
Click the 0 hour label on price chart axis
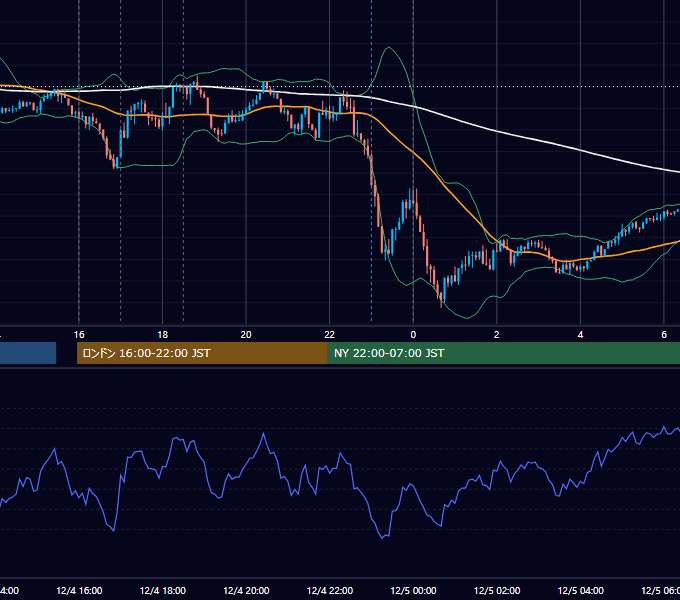(413, 335)
